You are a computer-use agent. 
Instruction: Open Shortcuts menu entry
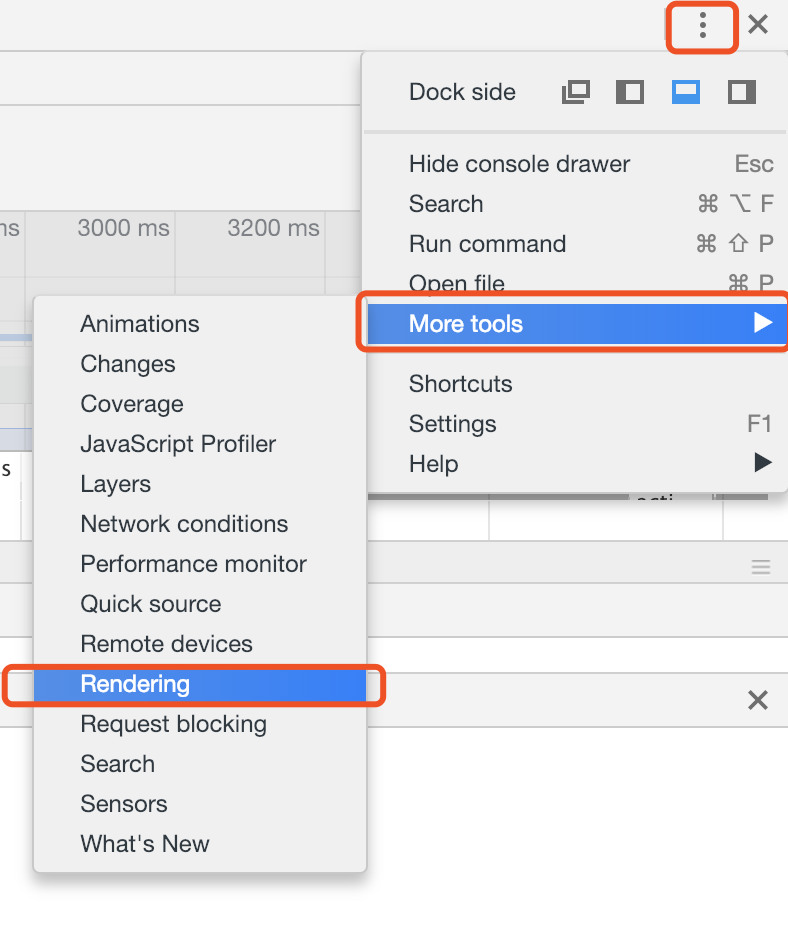coord(460,384)
